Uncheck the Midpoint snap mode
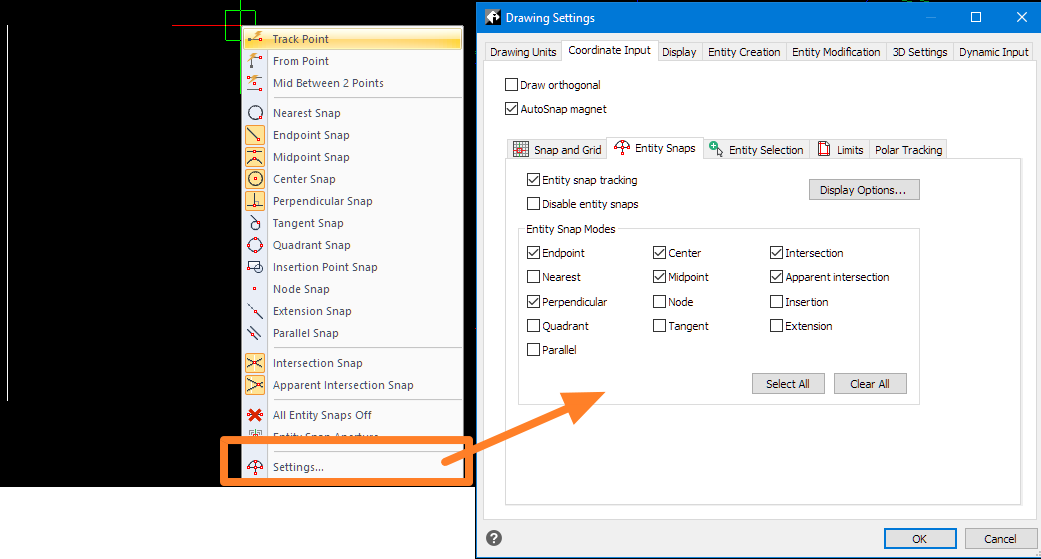This screenshot has height=559, width=1041. pos(659,276)
